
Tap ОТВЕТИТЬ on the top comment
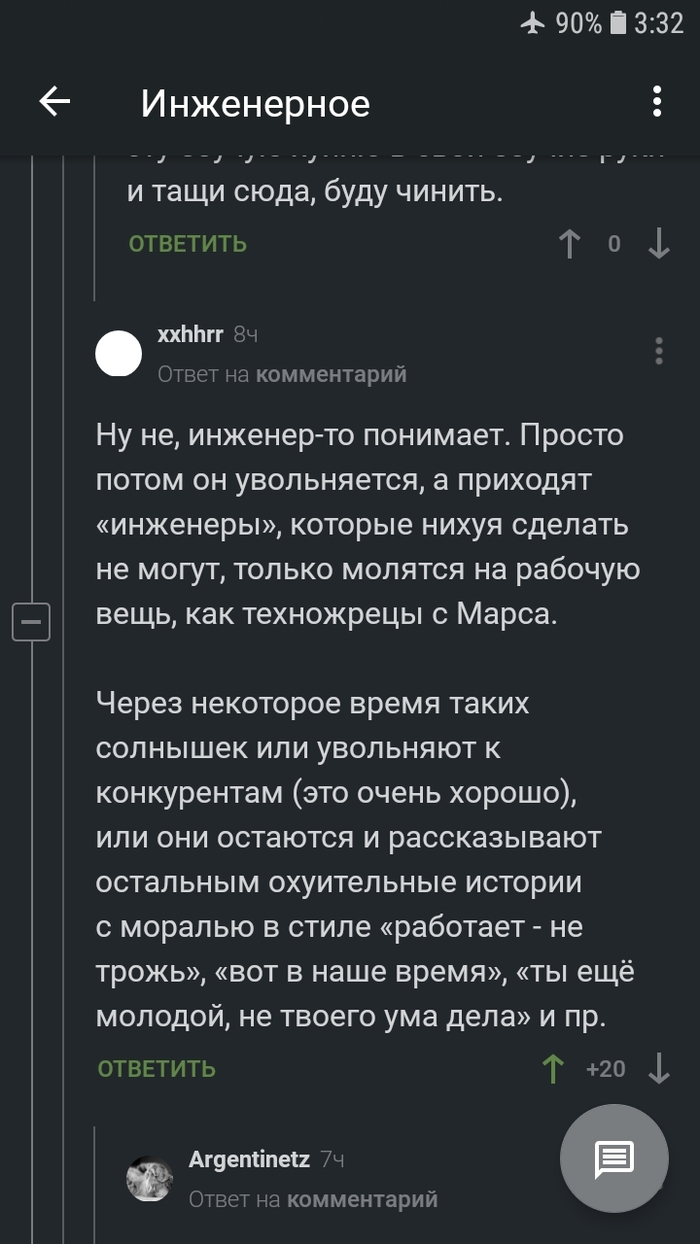click(x=186, y=243)
